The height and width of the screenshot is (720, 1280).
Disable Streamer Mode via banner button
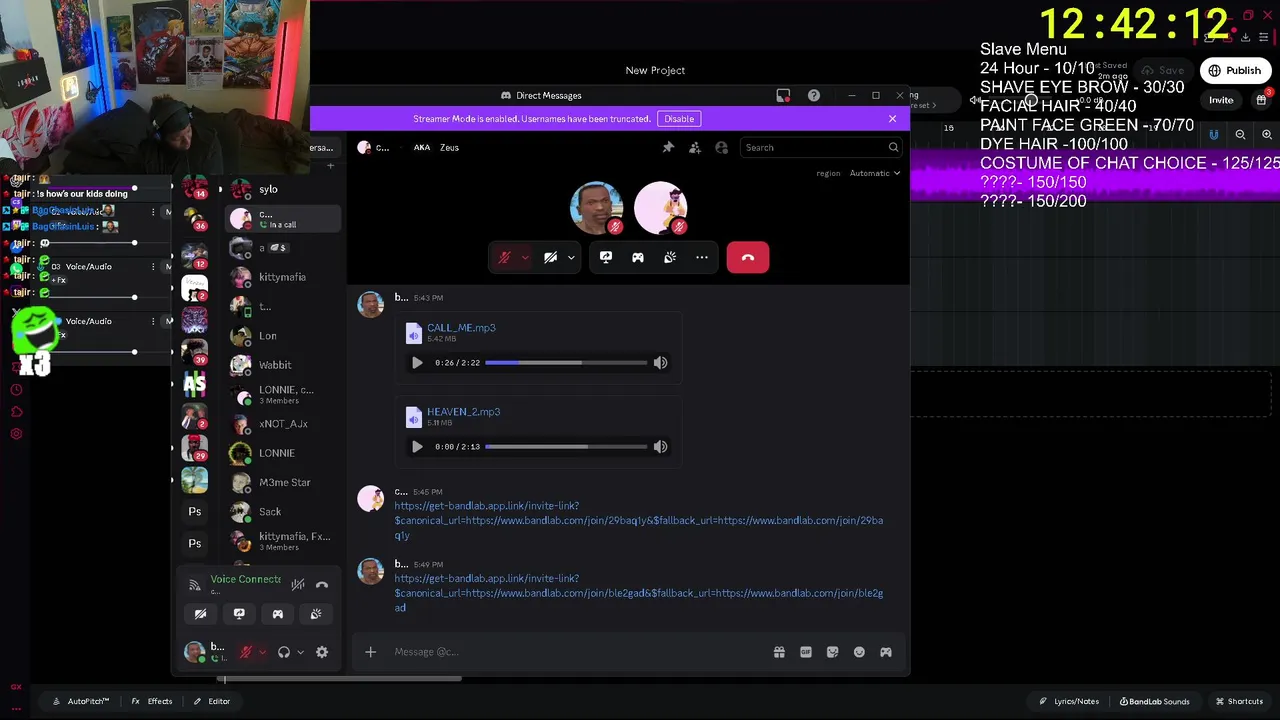coord(679,119)
